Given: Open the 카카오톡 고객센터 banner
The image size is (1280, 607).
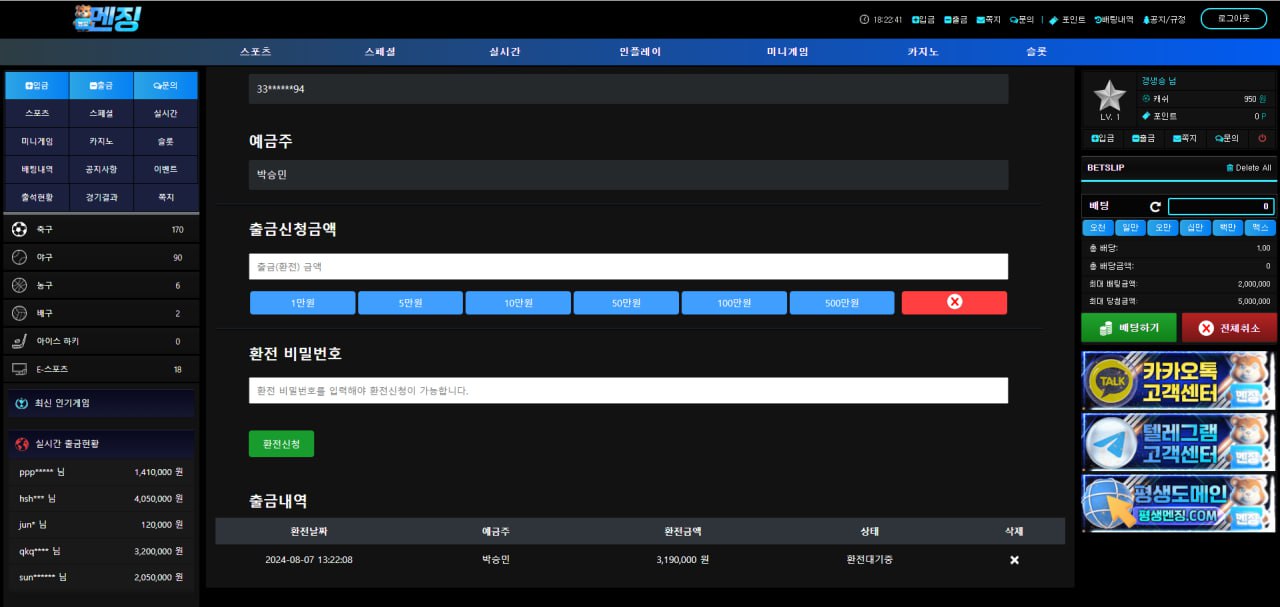Looking at the screenshot, I should coord(1178,380).
